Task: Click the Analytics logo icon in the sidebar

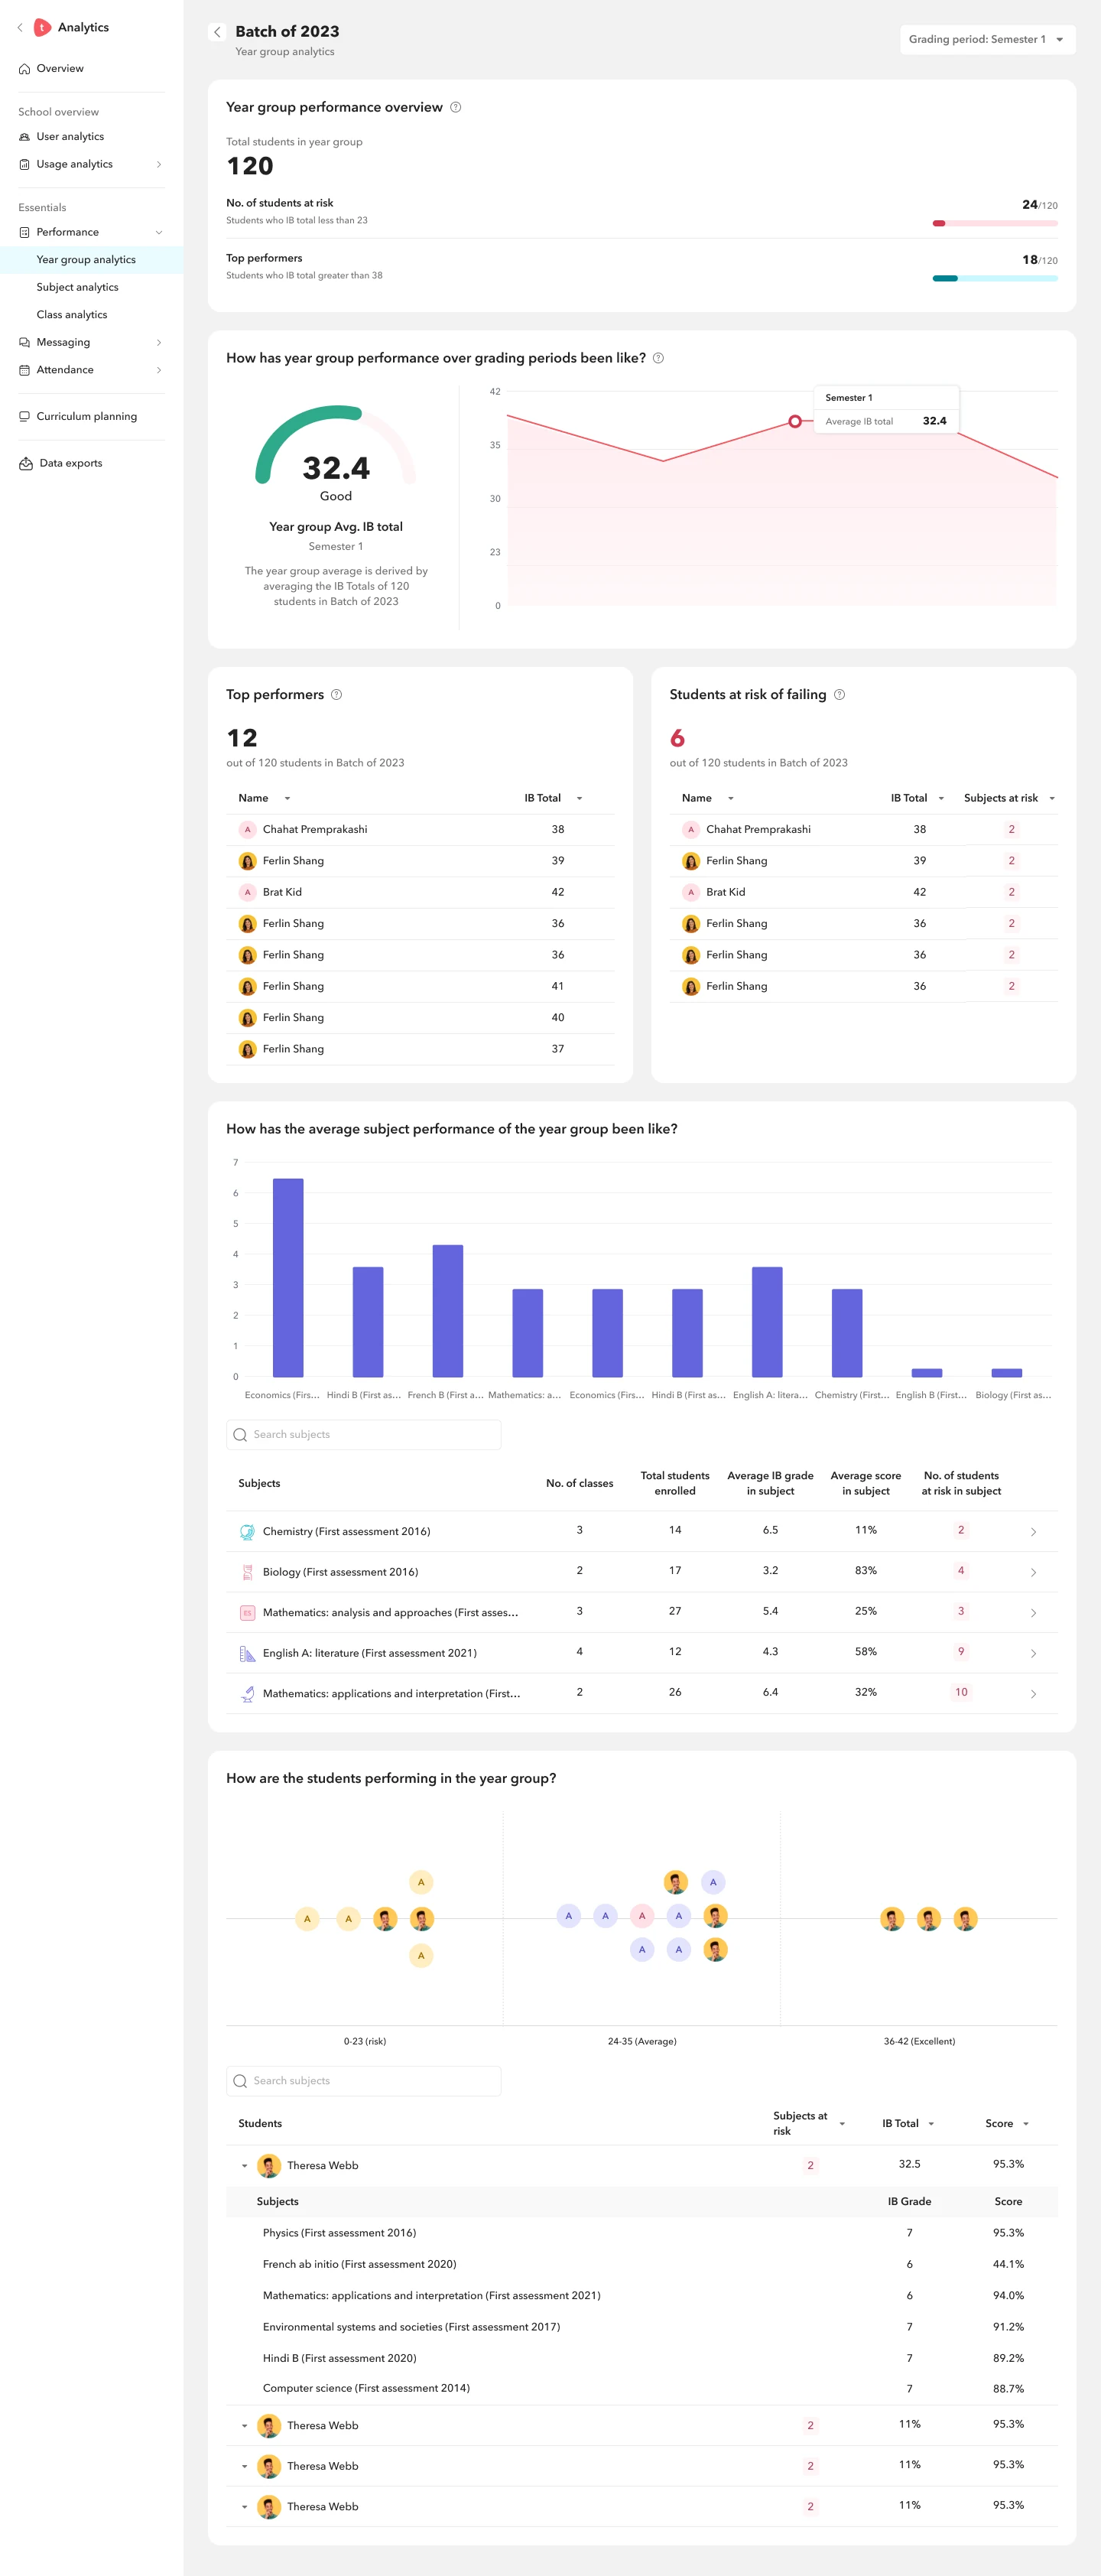Action: point(42,27)
